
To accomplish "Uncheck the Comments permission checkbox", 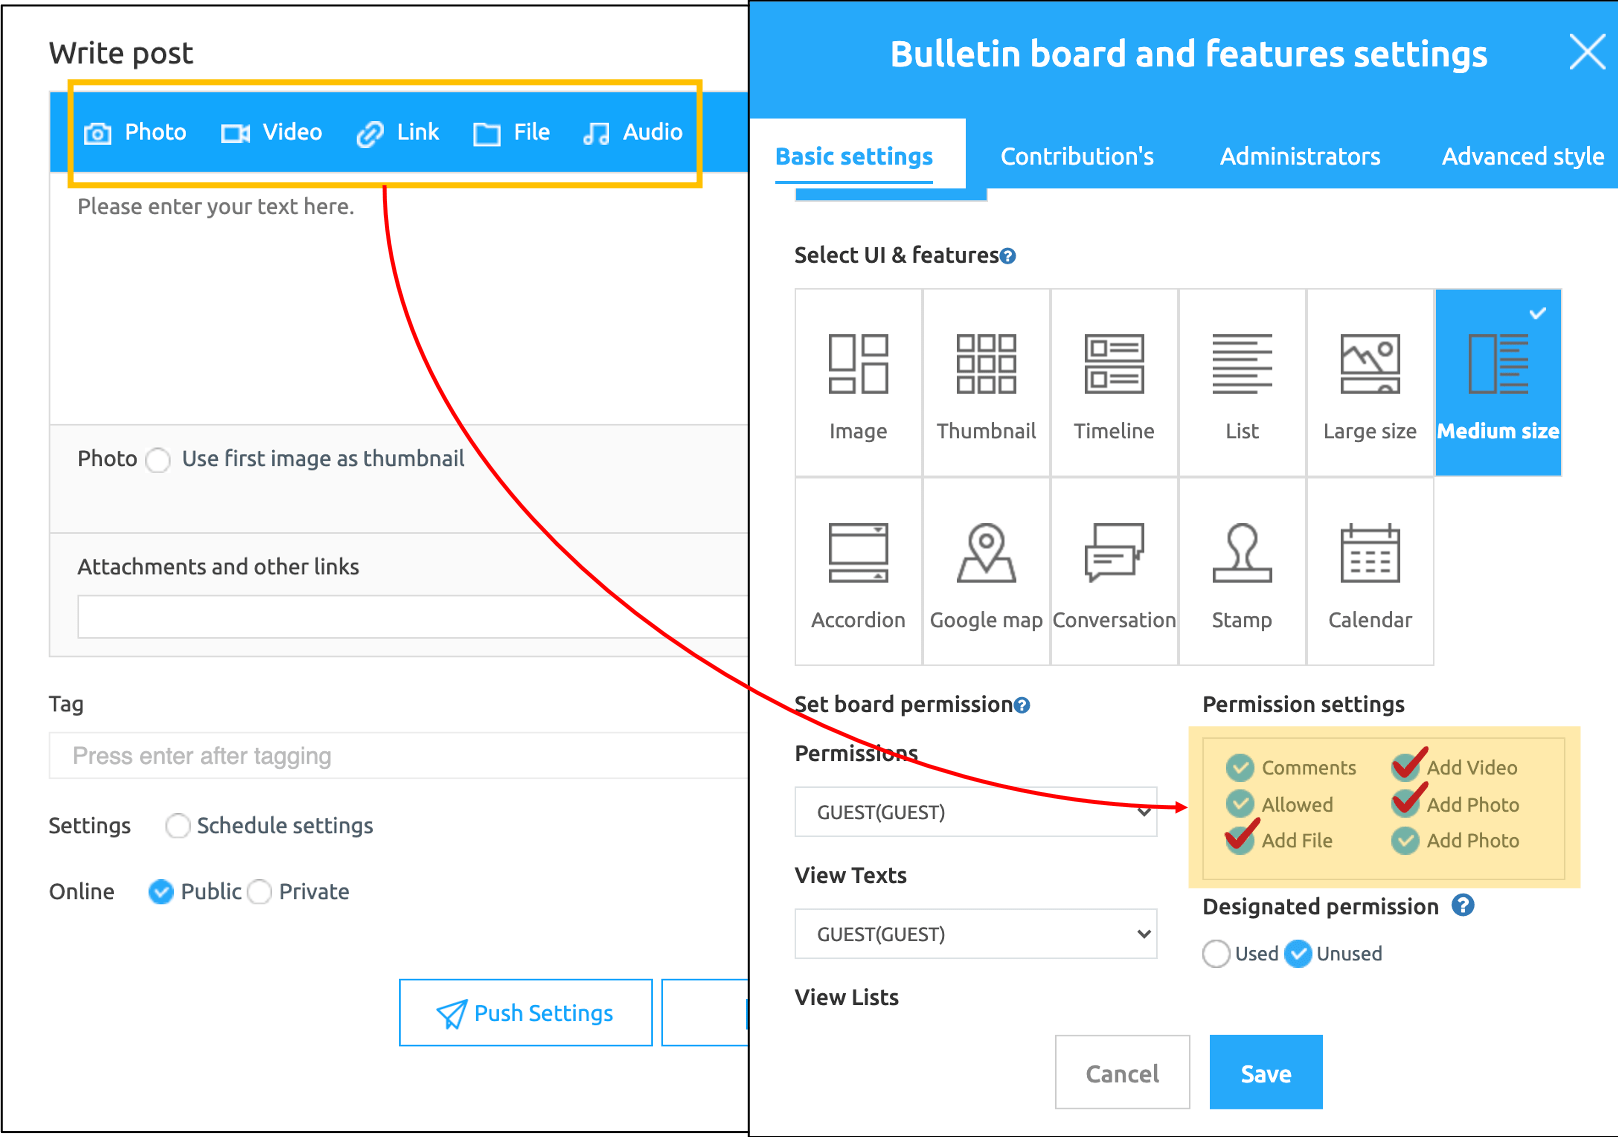I will (x=1240, y=768).
